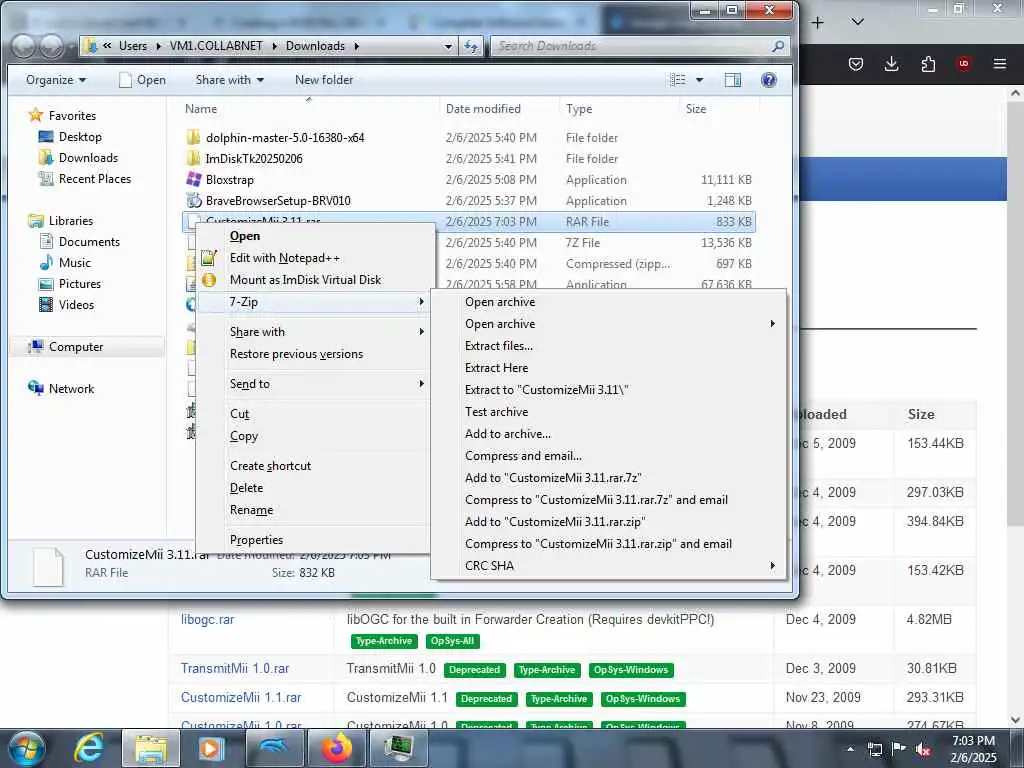The width and height of the screenshot is (1024, 768).
Task: Open a new Firefox tab with plus
Action: click(817, 23)
